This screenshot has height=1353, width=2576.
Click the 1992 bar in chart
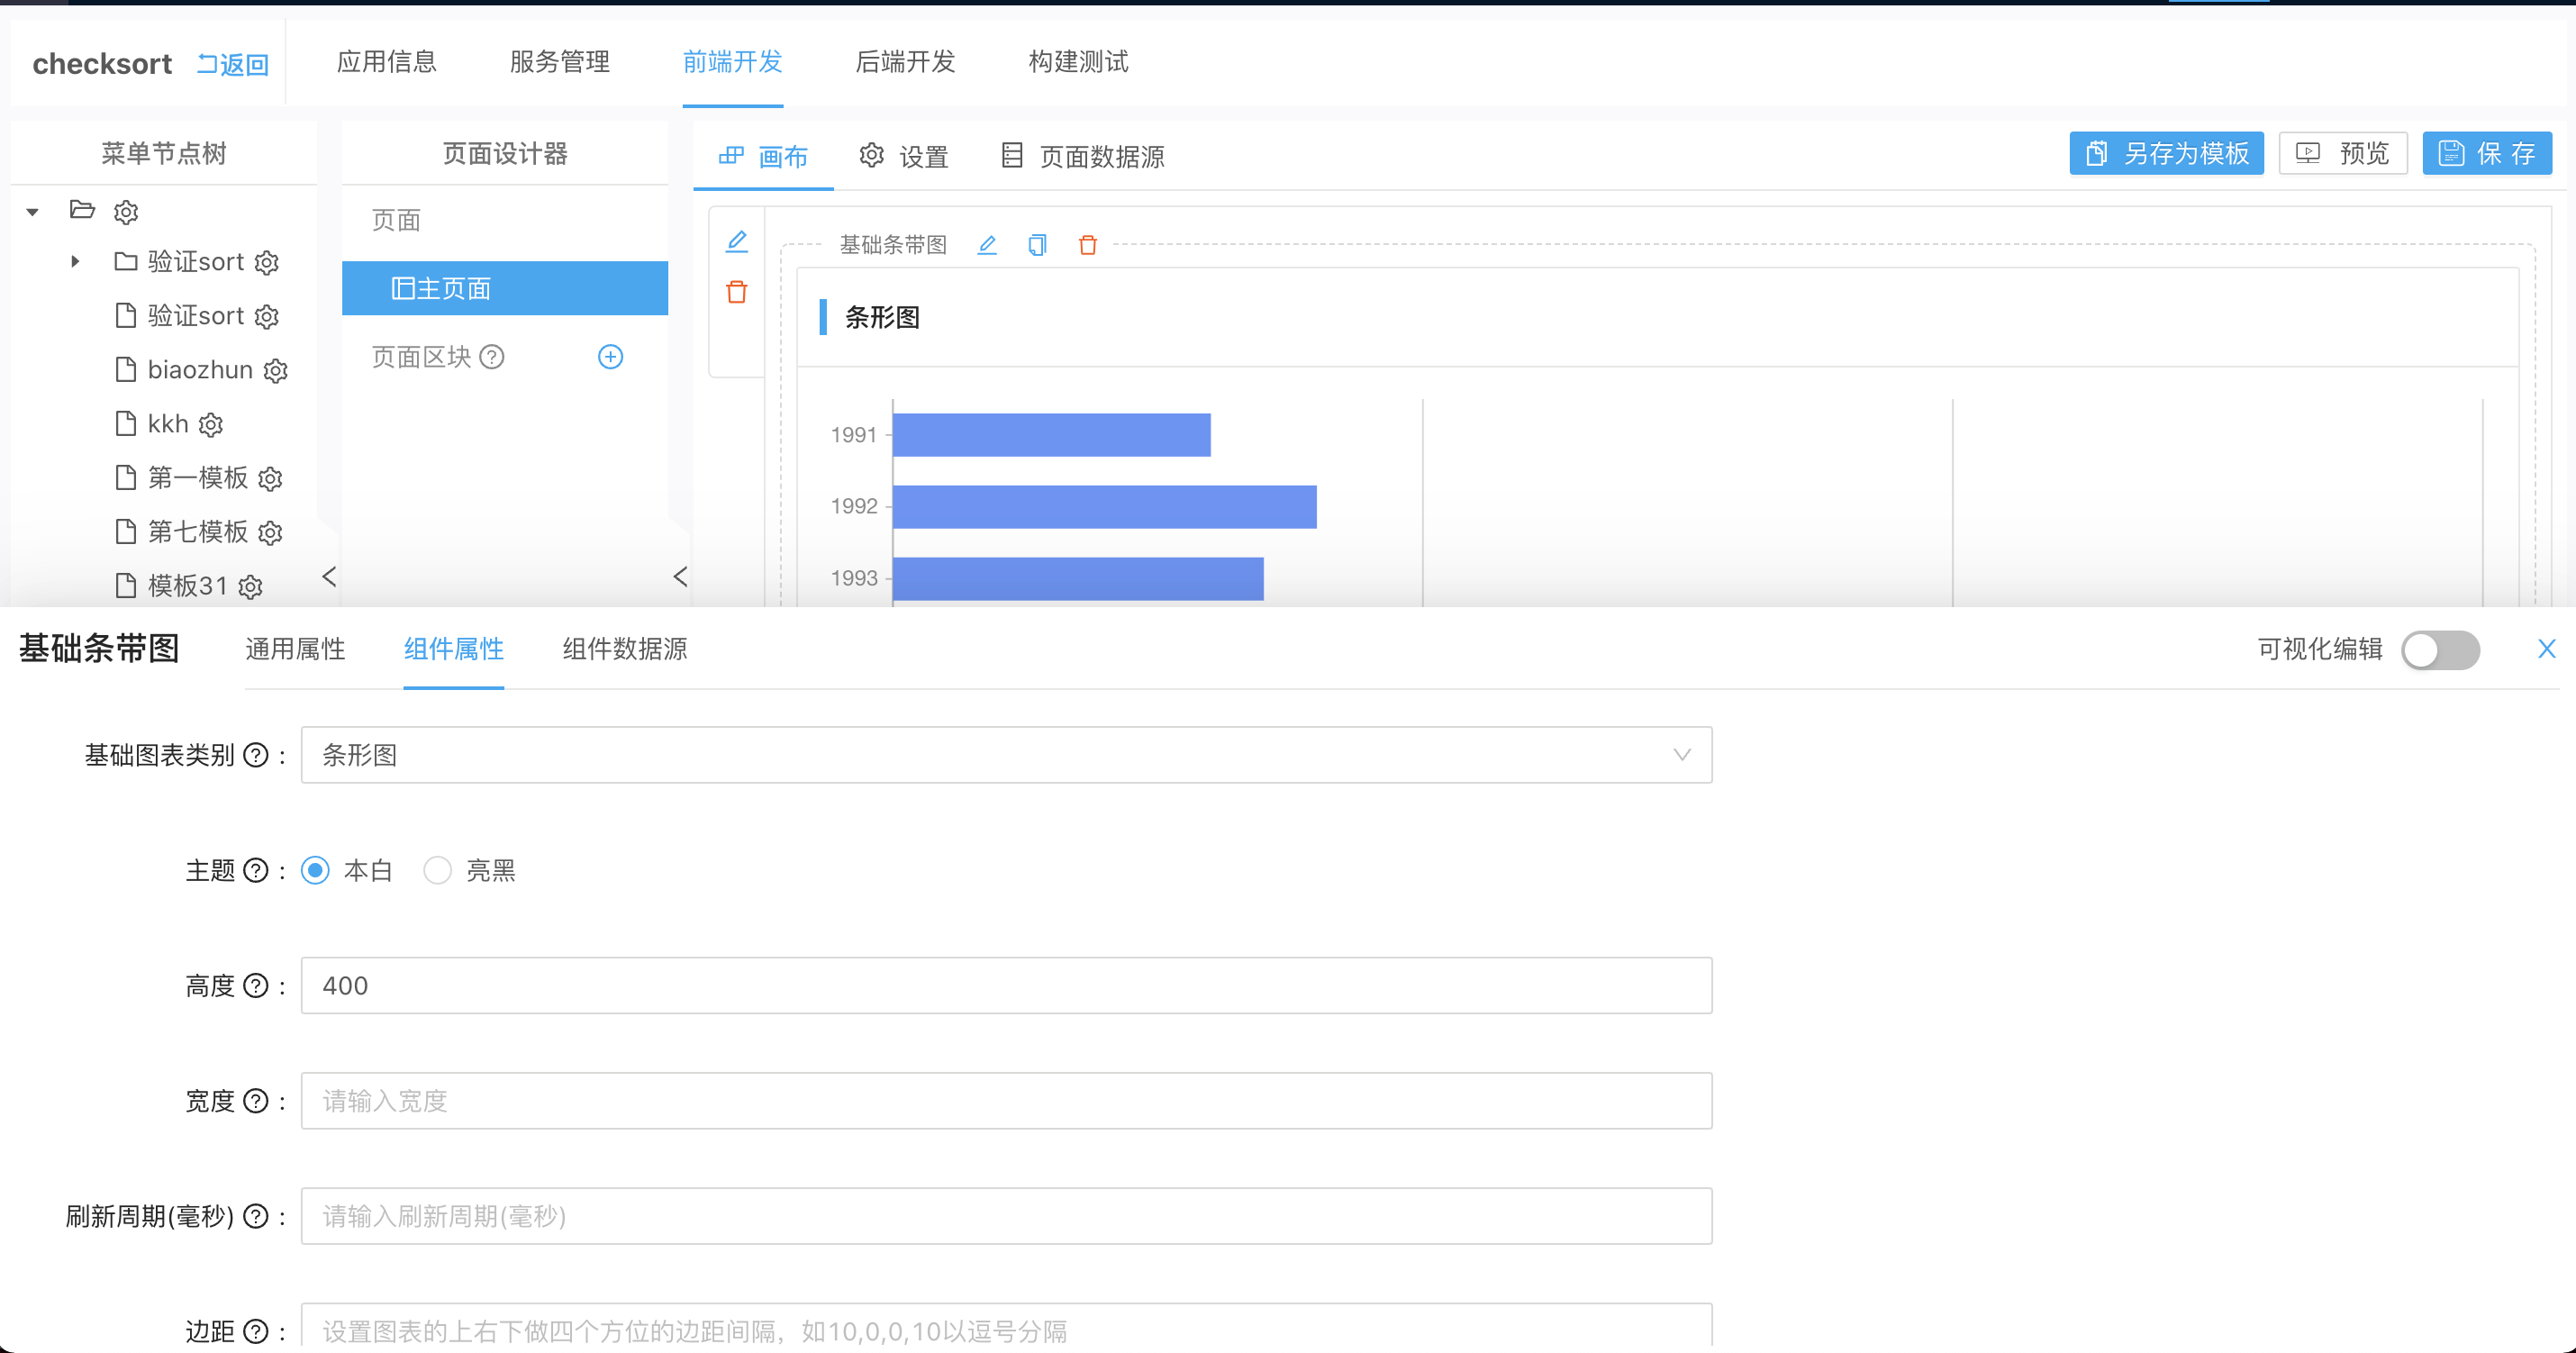[x=1103, y=507]
